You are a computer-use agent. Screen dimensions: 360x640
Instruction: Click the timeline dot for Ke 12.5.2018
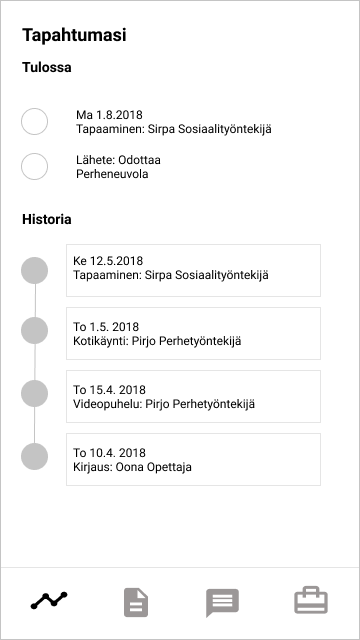click(34, 271)
